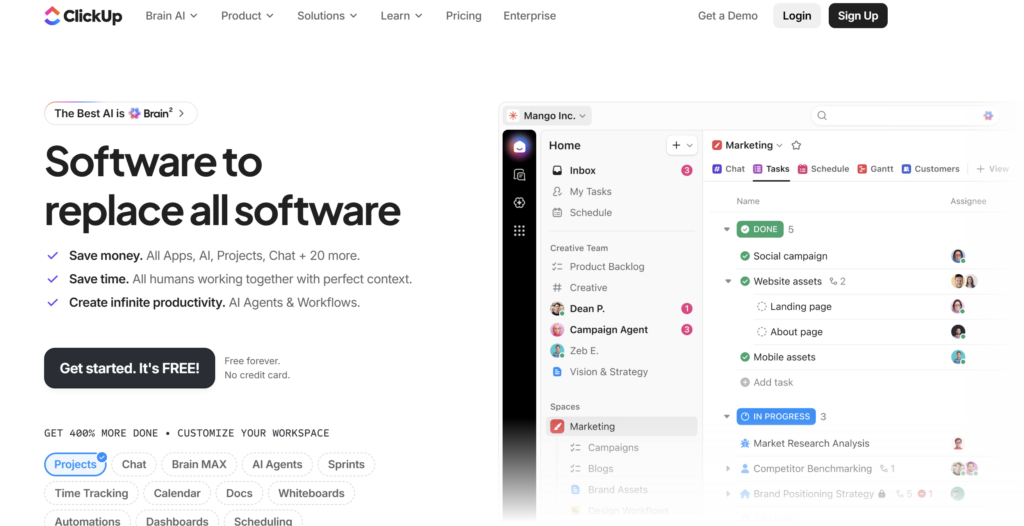1024x526 pixels.
Task: Toggle the Social campaign complete checkmark
Action: point(744,256)
